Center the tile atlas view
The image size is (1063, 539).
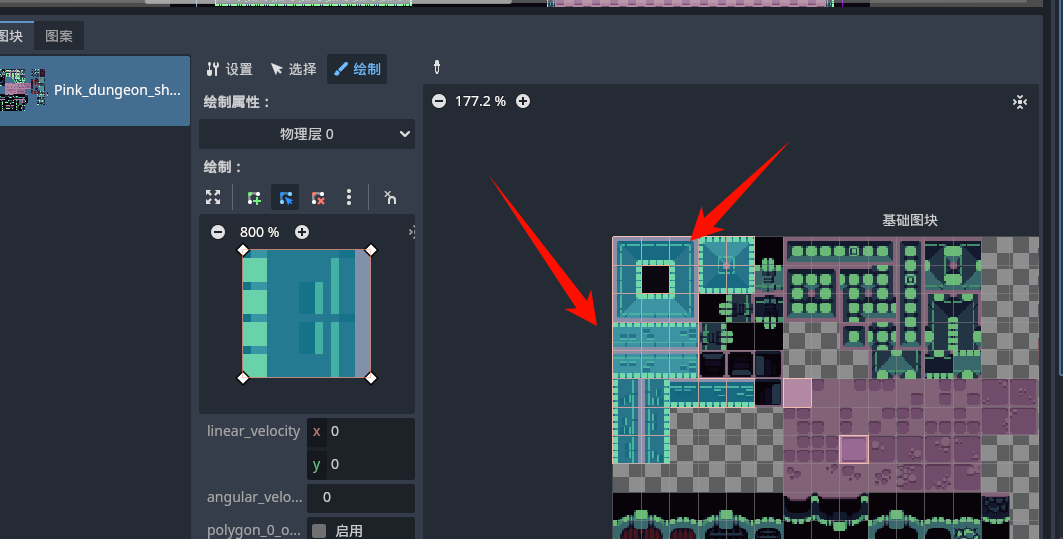click(1020, 102)
